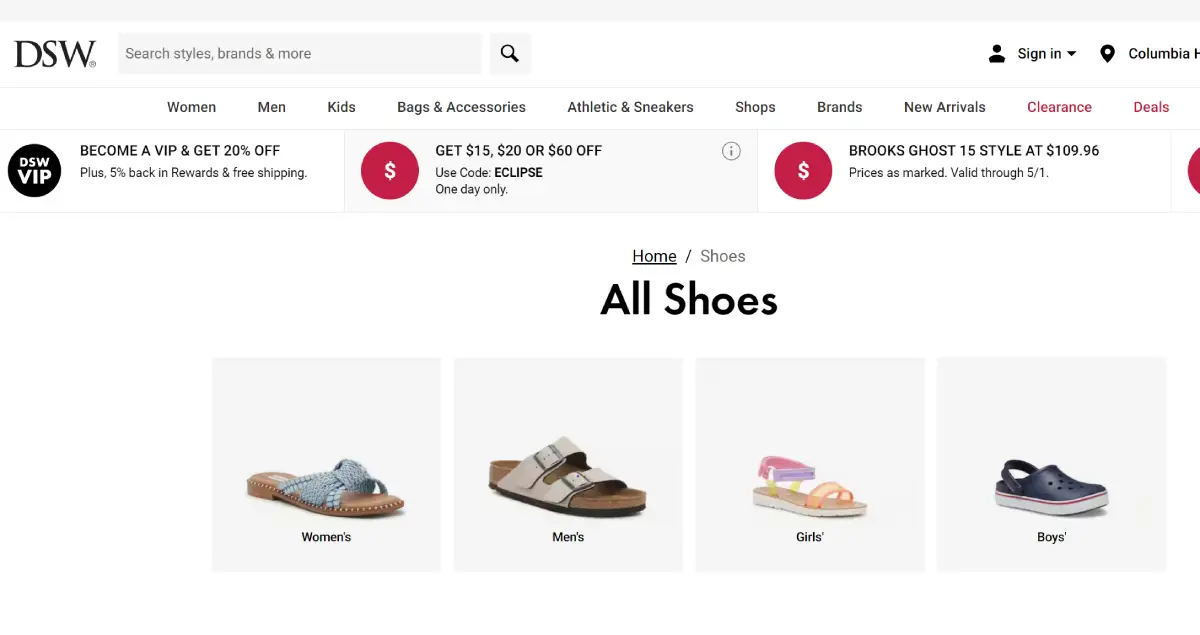This screenshot has width=1200, height=635.
Task: Click the DSW logo
Action: tap(54, 53)
